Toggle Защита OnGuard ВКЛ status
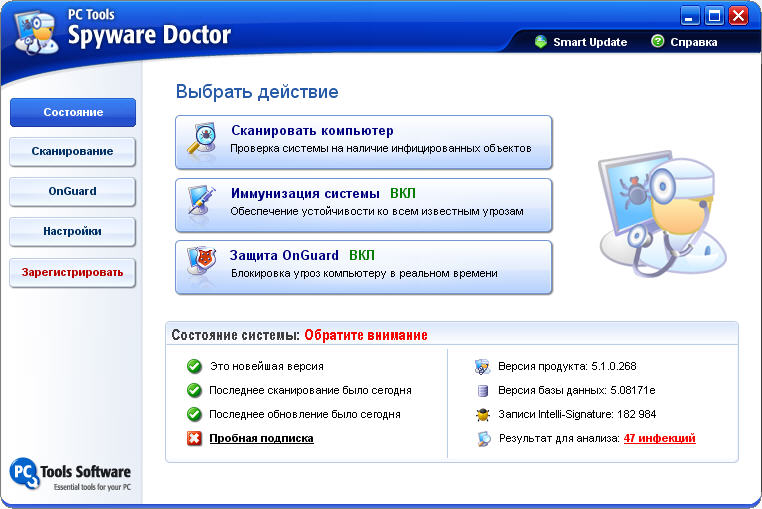 [x=362, y=255]
